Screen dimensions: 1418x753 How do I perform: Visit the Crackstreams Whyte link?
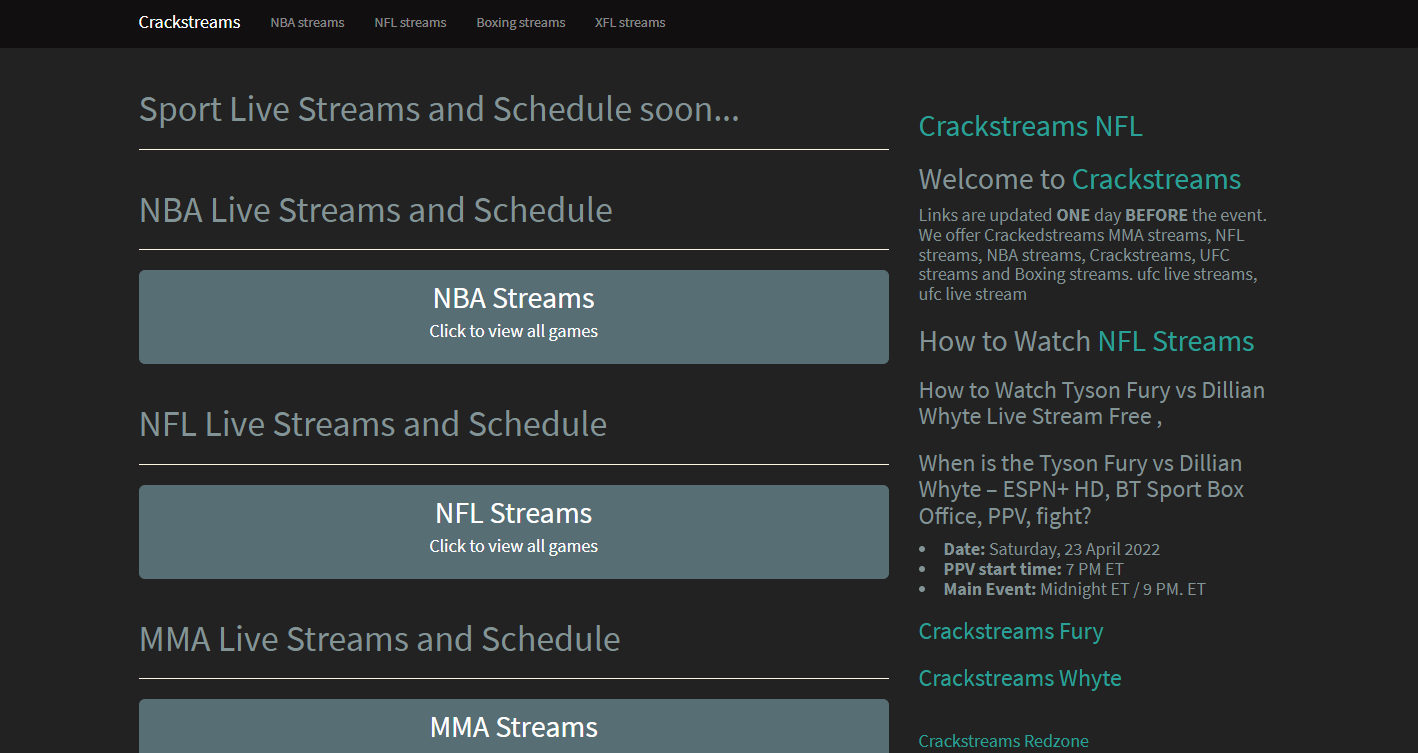point(1020,679)
